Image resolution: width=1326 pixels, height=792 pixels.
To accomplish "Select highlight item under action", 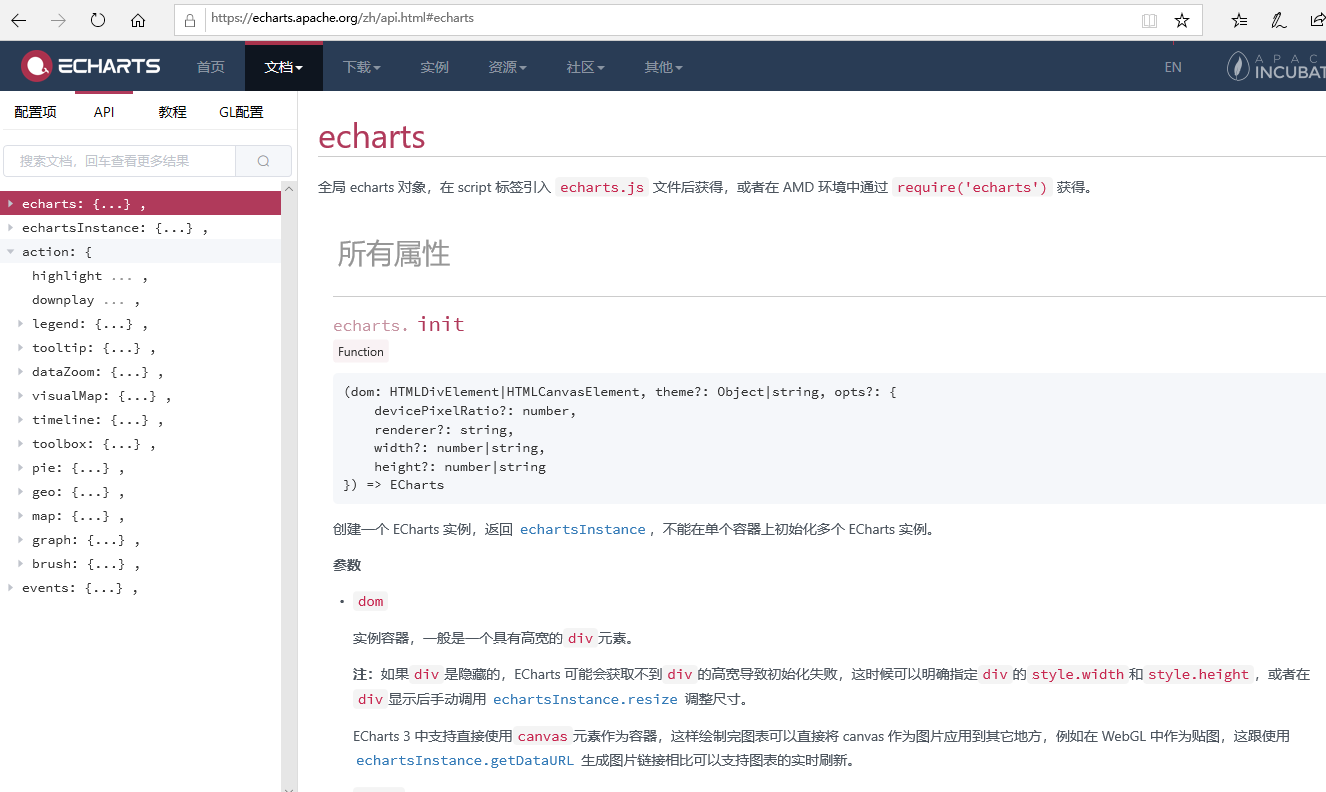I will pyautogui.click(x=67, y=276).
